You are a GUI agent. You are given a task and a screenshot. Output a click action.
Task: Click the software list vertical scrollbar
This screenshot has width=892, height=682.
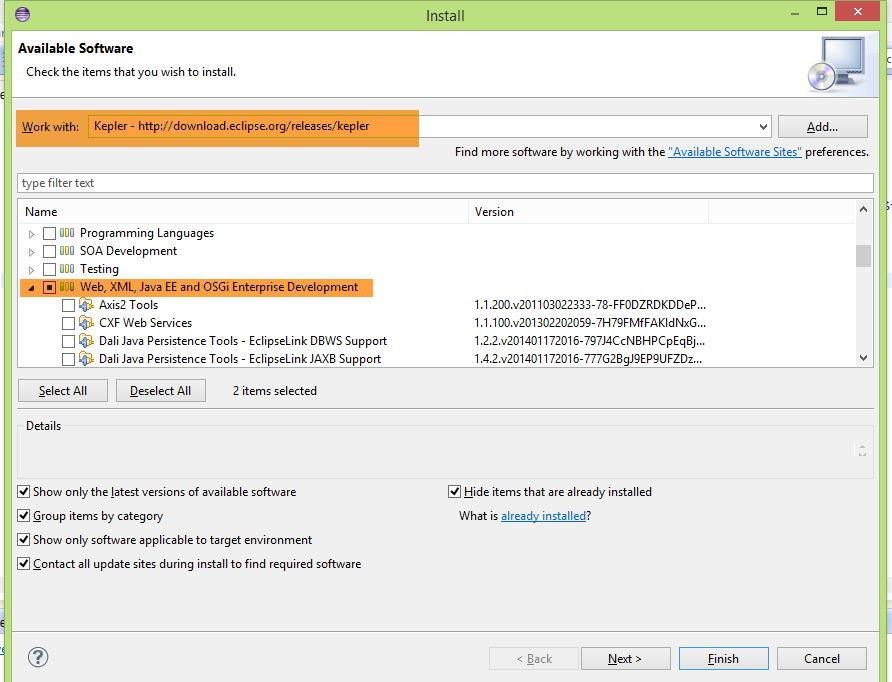(x=863, y=300)
